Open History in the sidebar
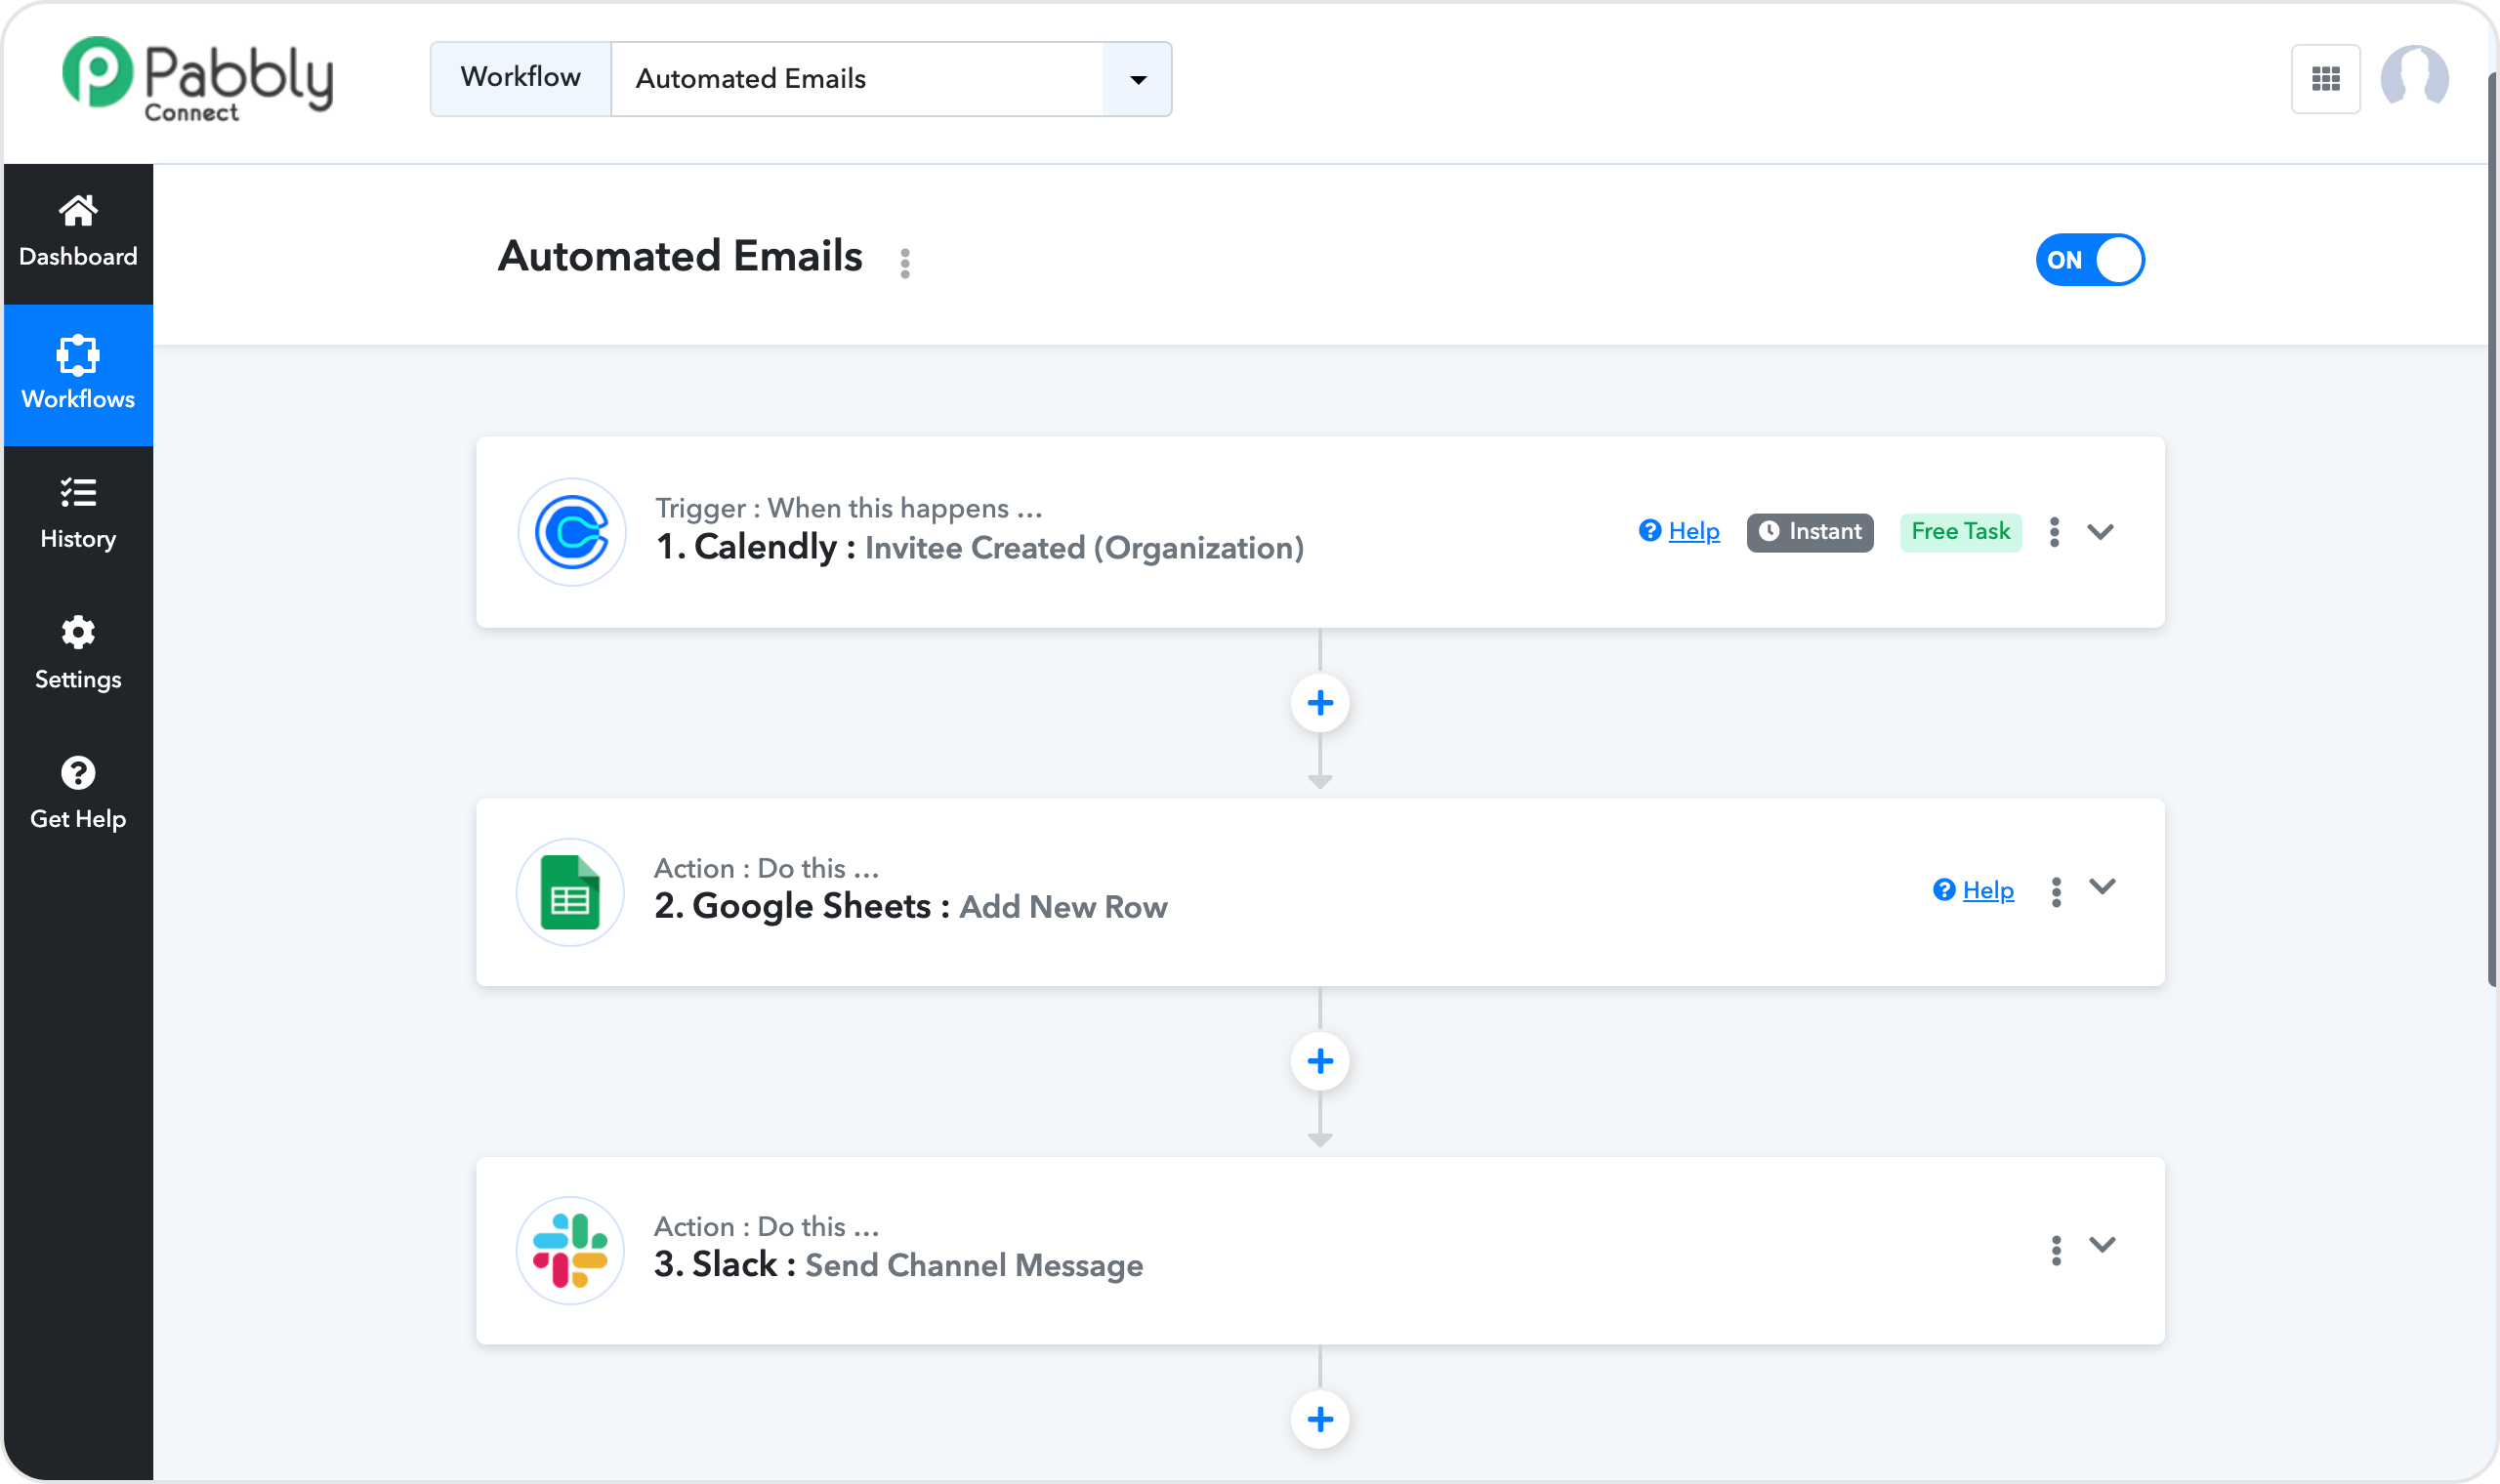The height and width of the screenshot is (1484, 2500). [x=78, y=514]
